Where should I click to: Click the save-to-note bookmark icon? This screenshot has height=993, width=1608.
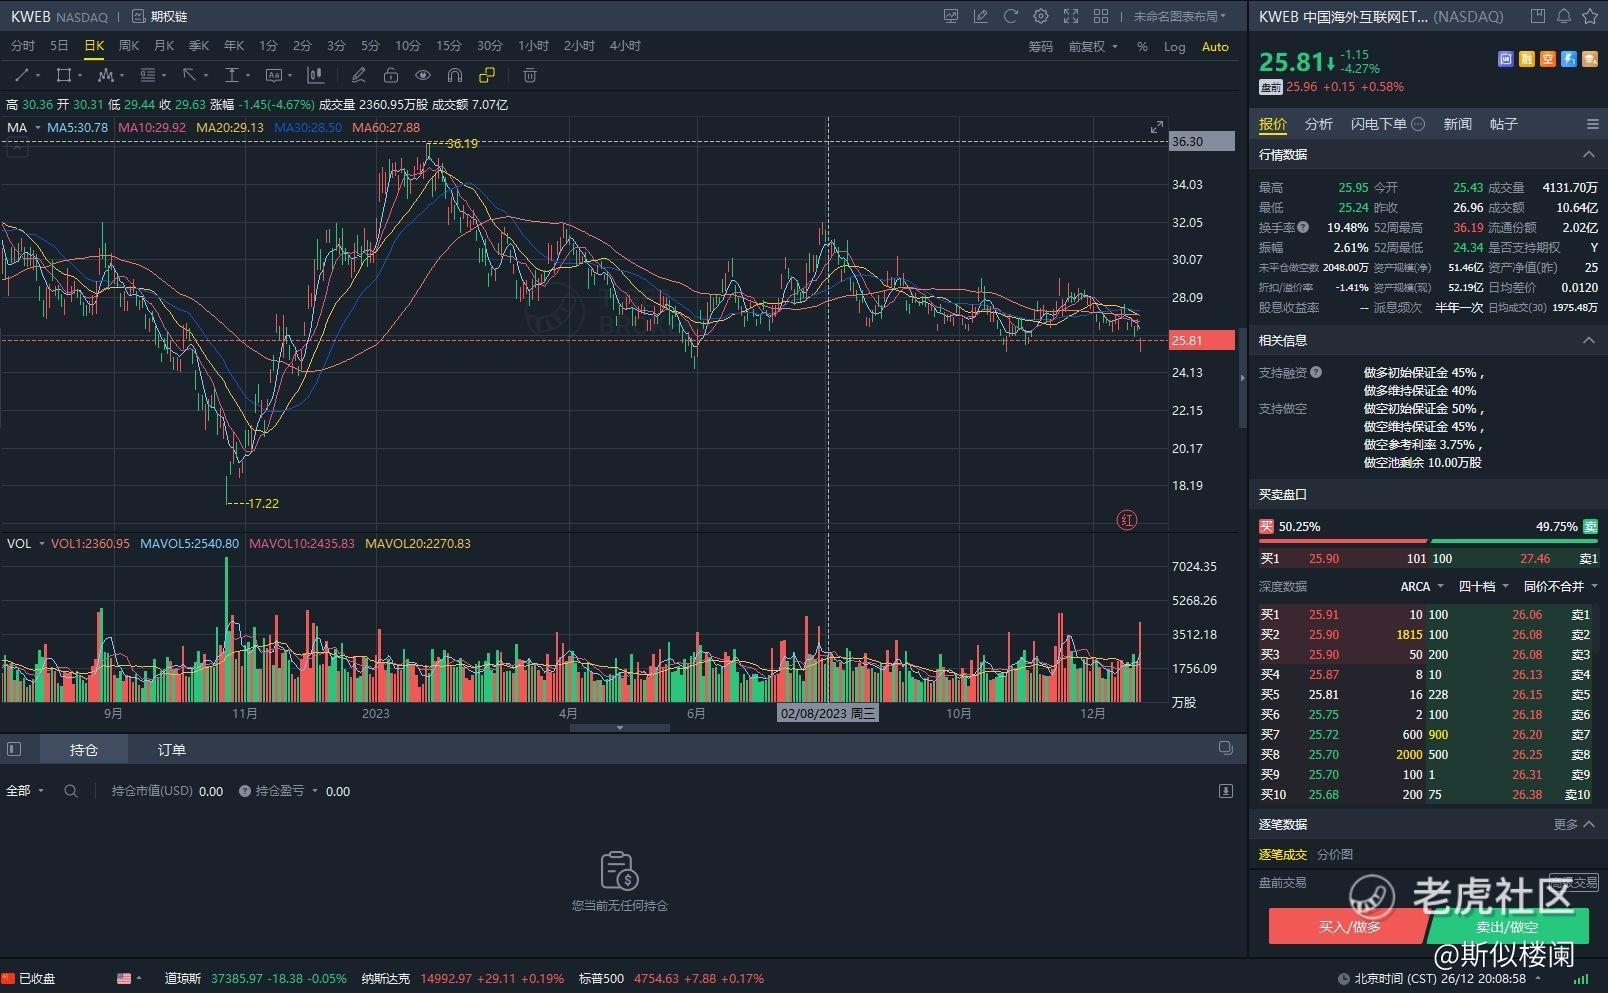click(1538, 16)
